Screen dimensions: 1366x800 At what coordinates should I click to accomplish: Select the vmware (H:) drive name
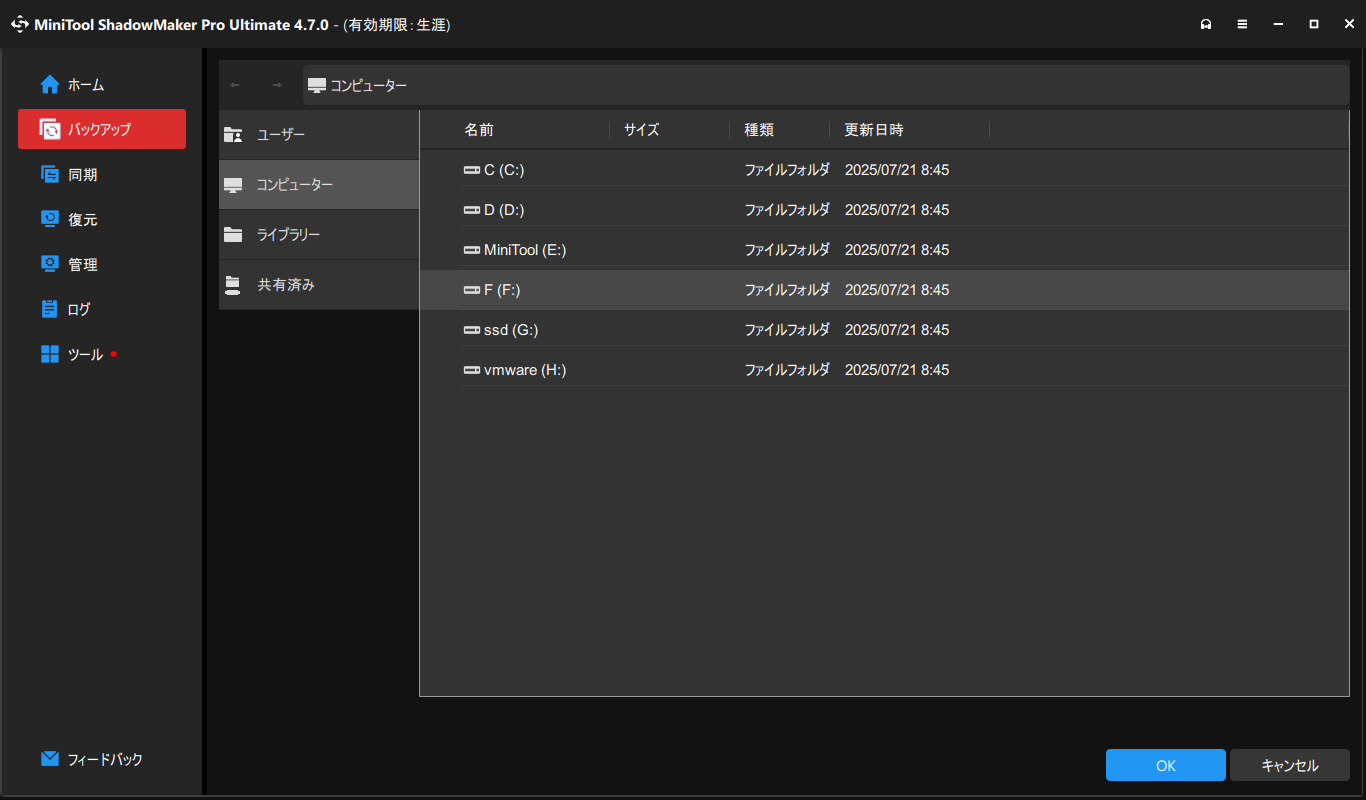(x=525, y=370)
